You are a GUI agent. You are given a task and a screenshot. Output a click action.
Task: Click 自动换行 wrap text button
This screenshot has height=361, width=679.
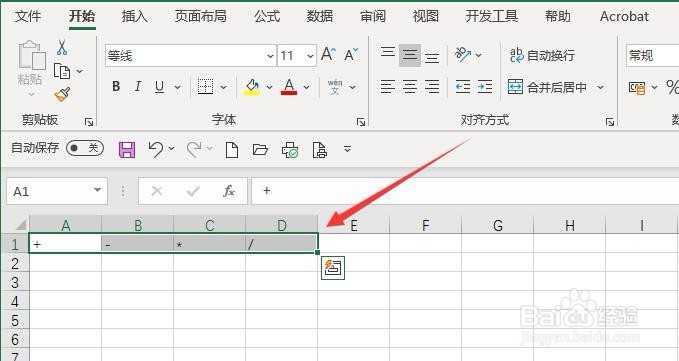coord(542,55)
